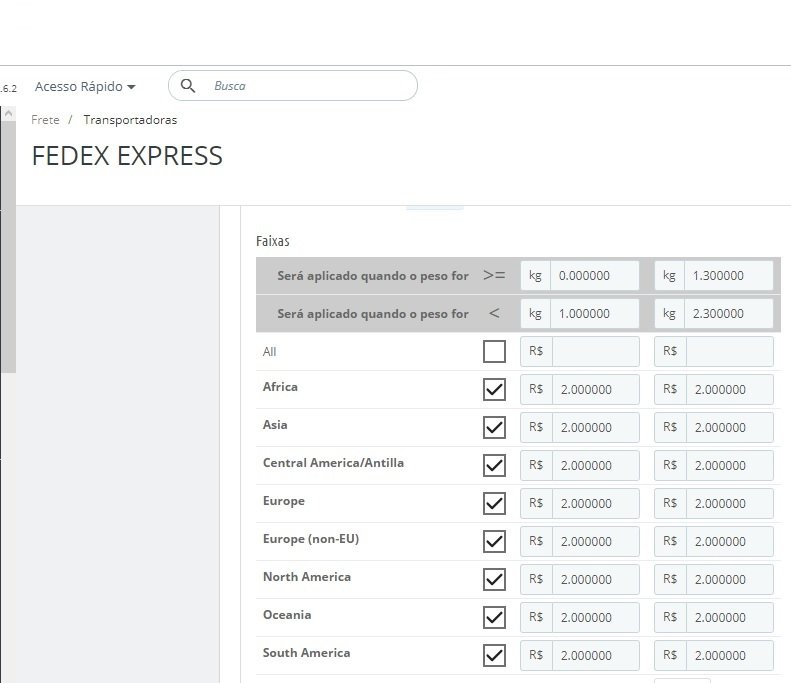Uncheck the Central America/Antilla checkbox
Viewport: 791px width, 683px height.
(x=494, y=465)
